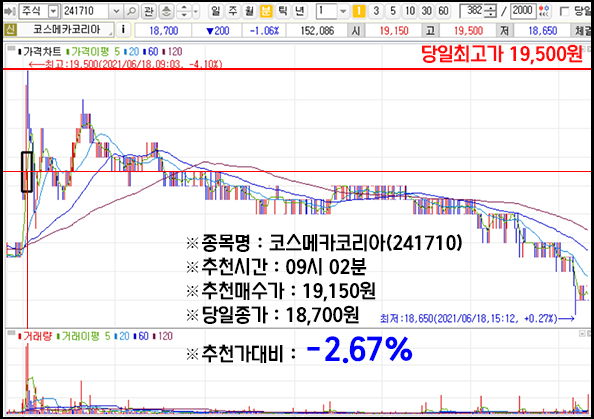Click the 거래이평 5 volume legend entry
594x419 pixels.
(83, 336)
